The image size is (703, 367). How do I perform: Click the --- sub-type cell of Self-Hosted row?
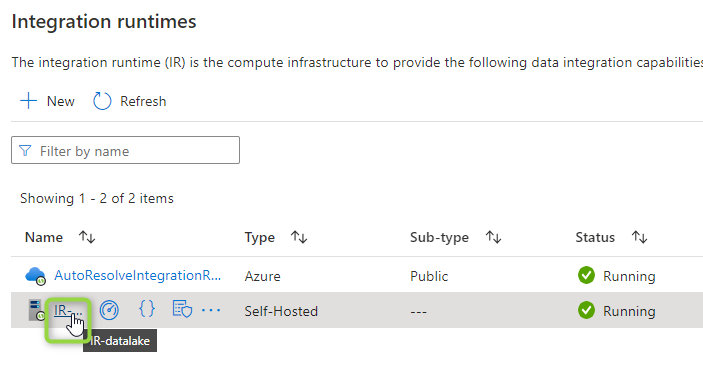(418, 311)
